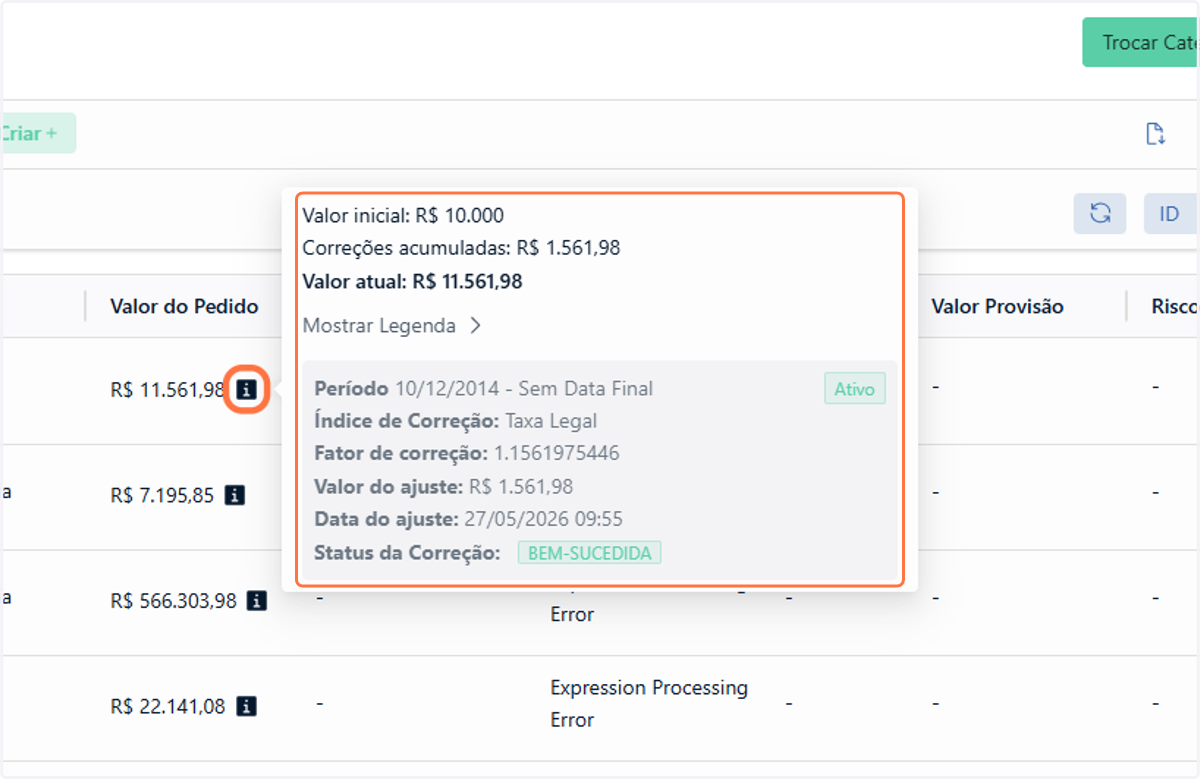Click the value R$ 22.141,08
This screenshot has height=779, width=1200.
pyautogui.click(x=168, y=706)
